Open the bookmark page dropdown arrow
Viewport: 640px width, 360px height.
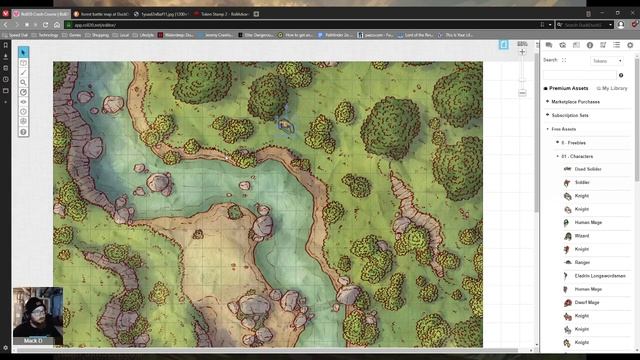coord(550,25)
